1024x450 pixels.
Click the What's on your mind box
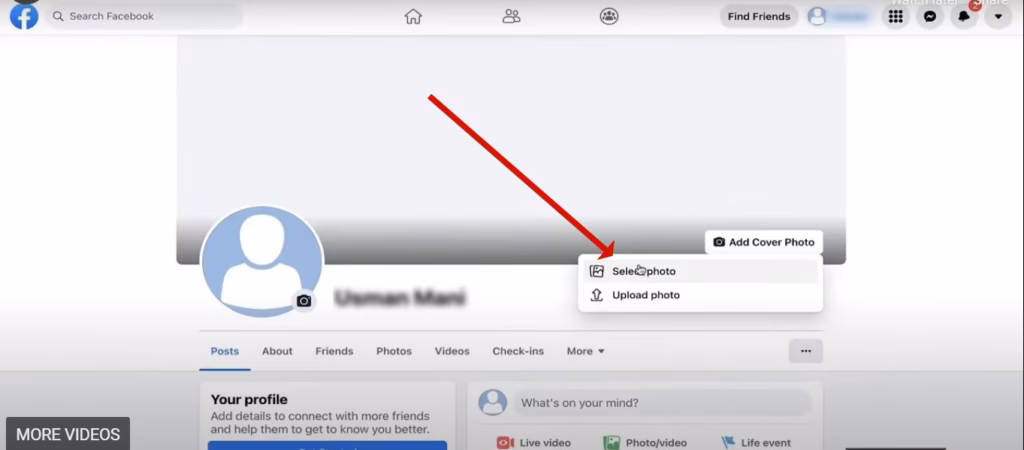[662, 403]
